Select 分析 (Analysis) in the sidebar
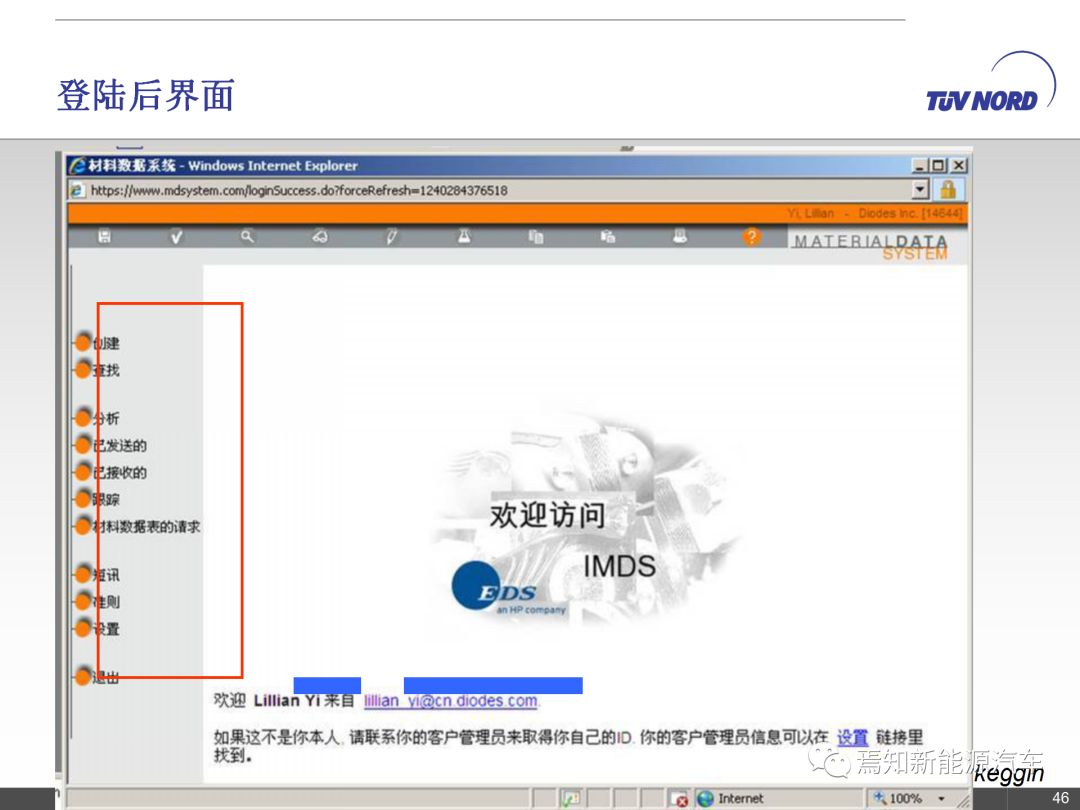1080x810 pixels. [x=105, y=418]
